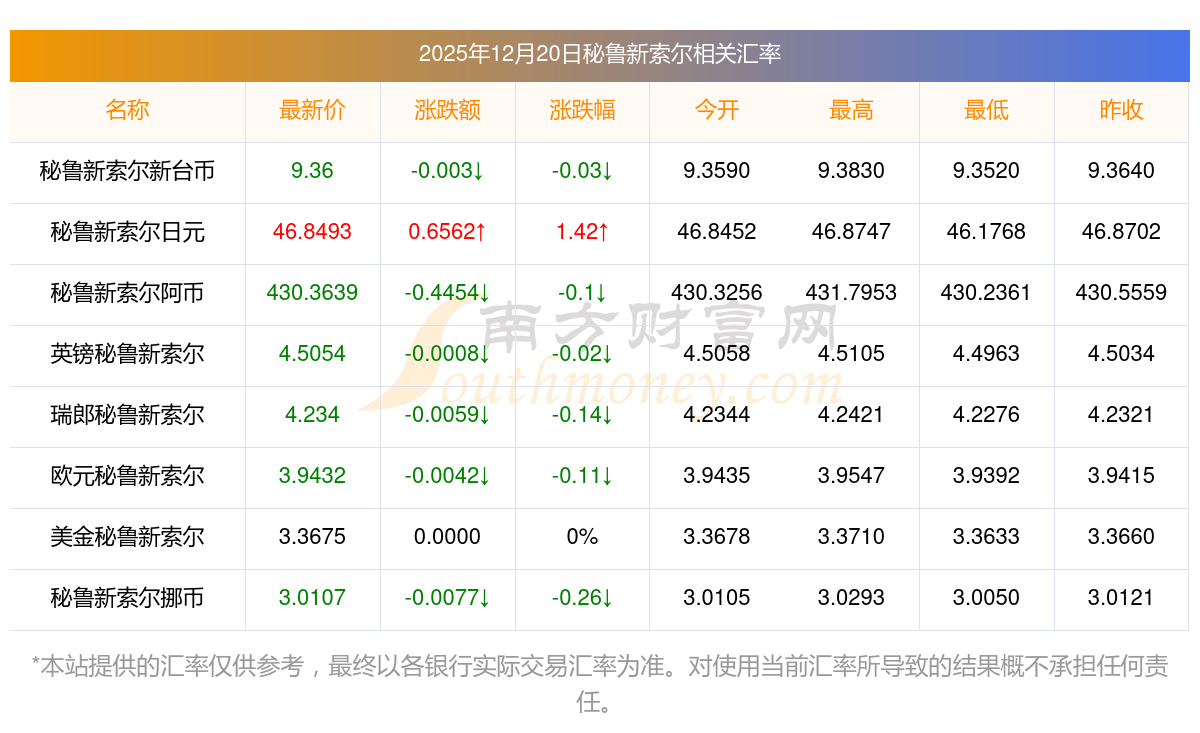Click low value 46.1768

click(986, 232)
